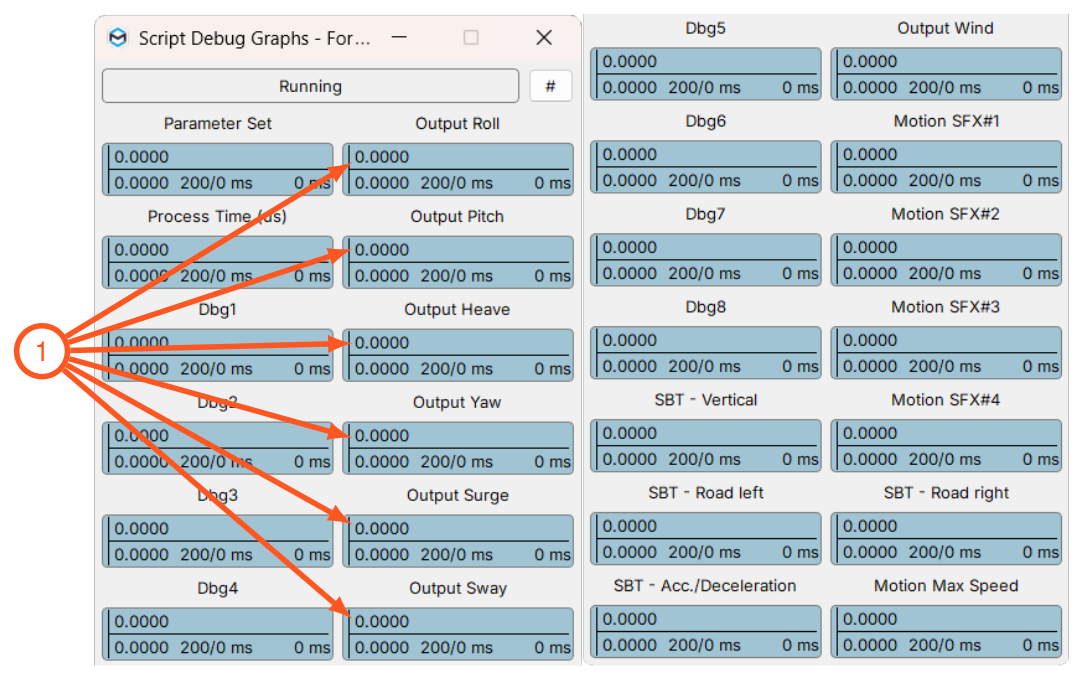
Task: Minimize the Script Debug Graphs window
Action: coord(400,37)
